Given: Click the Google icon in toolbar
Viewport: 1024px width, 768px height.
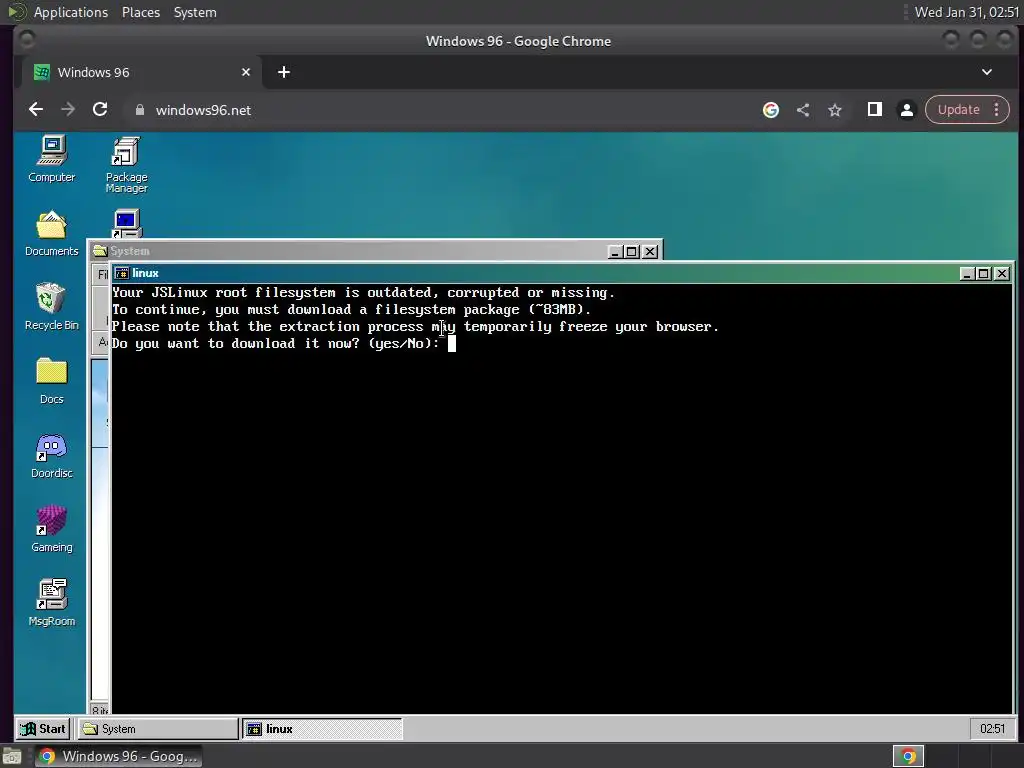Looking at the screenshot, I should click(771, 110).
